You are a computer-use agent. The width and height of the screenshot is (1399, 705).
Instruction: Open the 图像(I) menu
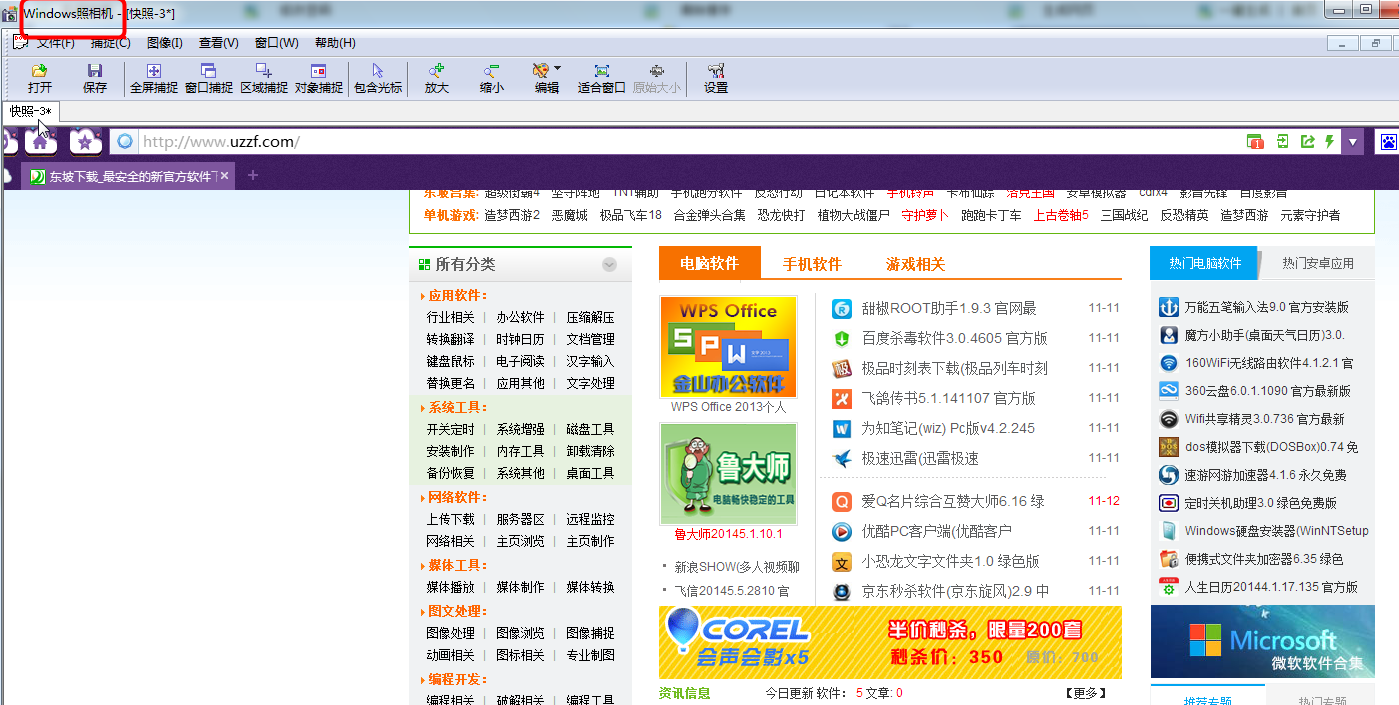point(165,43)
